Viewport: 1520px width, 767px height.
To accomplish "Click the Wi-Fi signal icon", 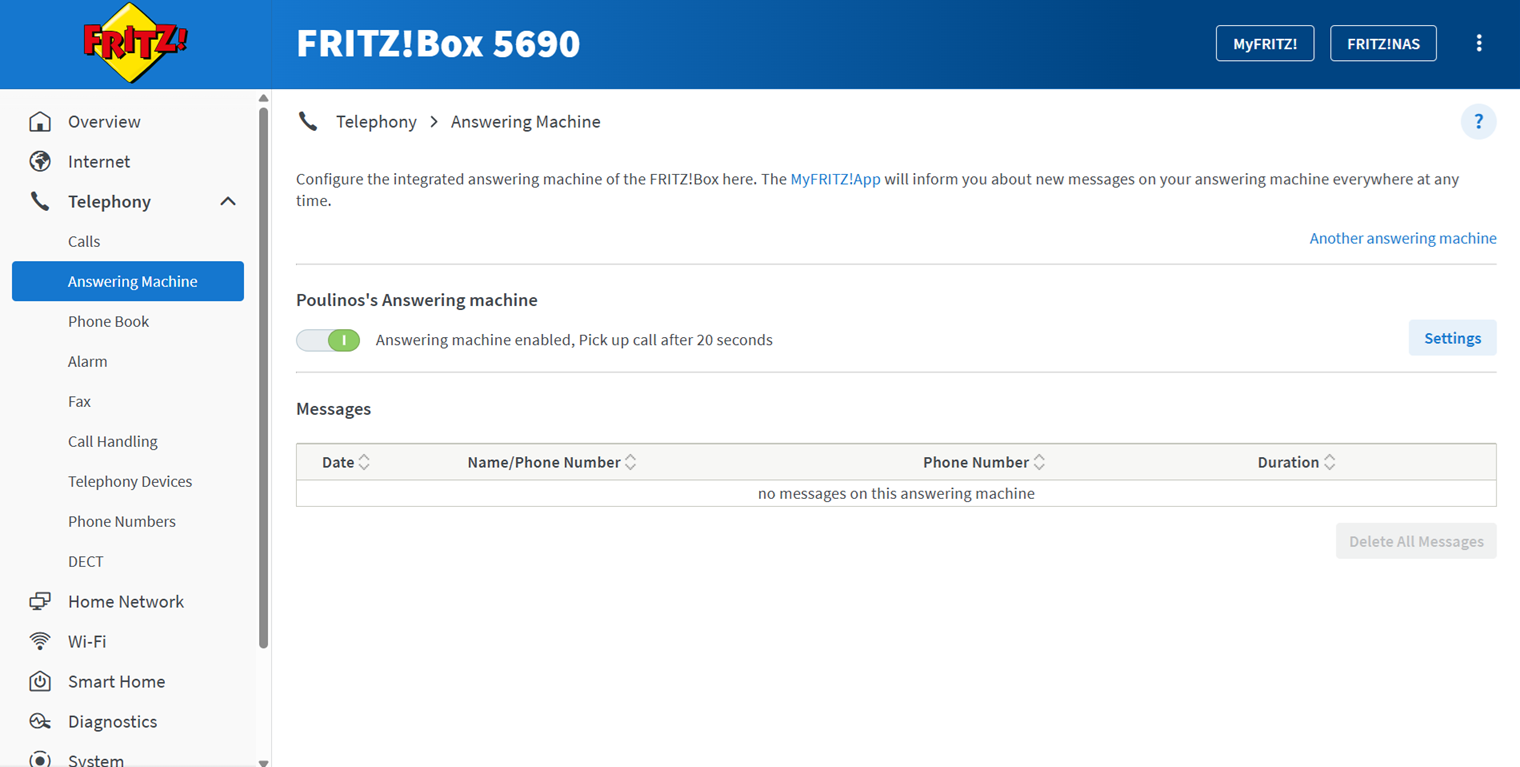I will [x=40, y=642].
